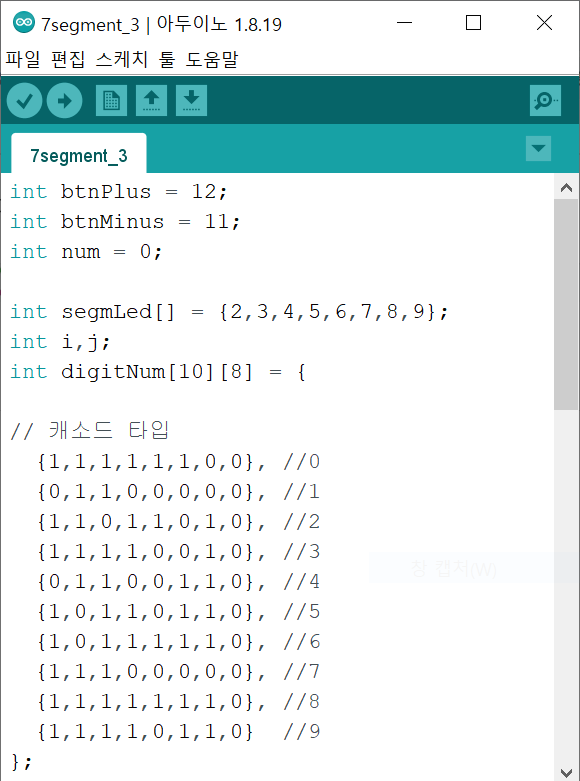This screenshot has width=580, height=781.
Task: Open the 툴 menu
Action: 167,60
